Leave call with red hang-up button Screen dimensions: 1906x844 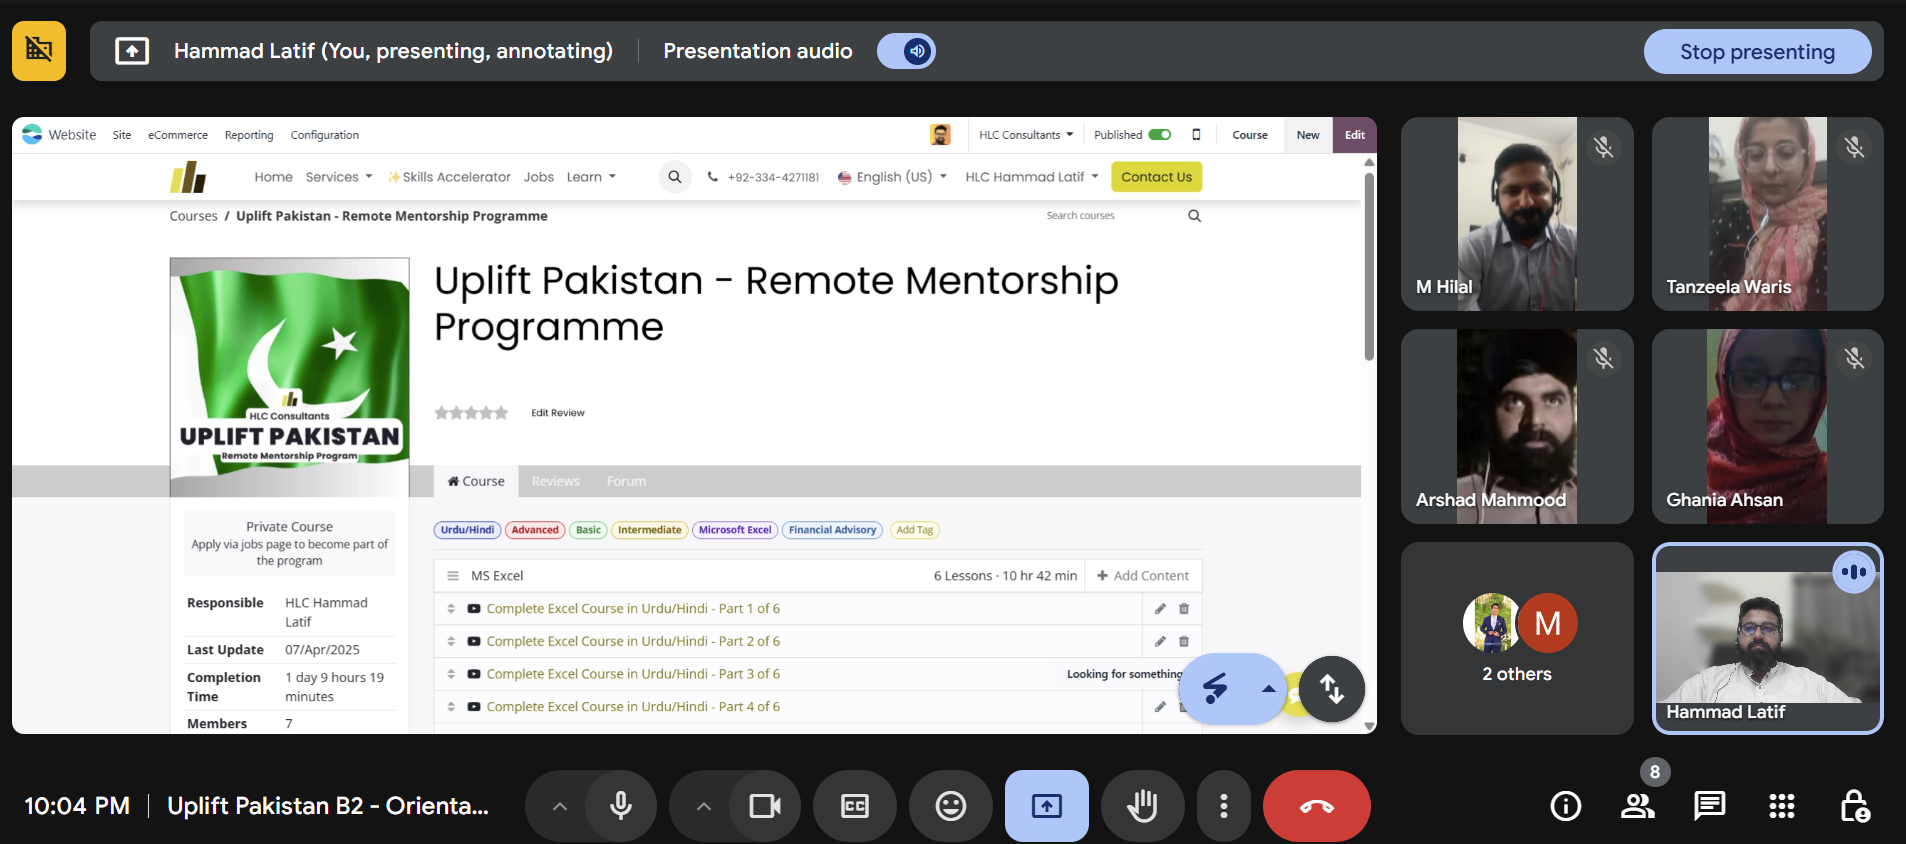coord(1317,806)
